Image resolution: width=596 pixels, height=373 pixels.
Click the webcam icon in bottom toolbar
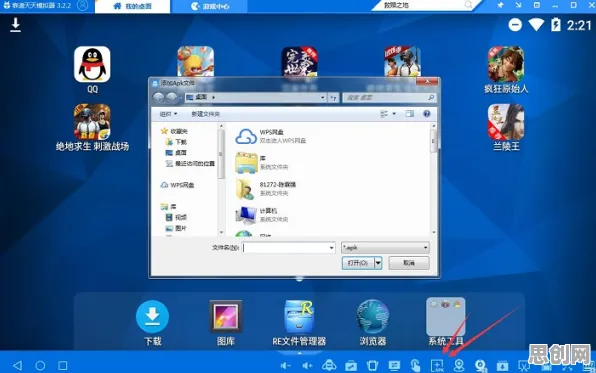point(481,366)
